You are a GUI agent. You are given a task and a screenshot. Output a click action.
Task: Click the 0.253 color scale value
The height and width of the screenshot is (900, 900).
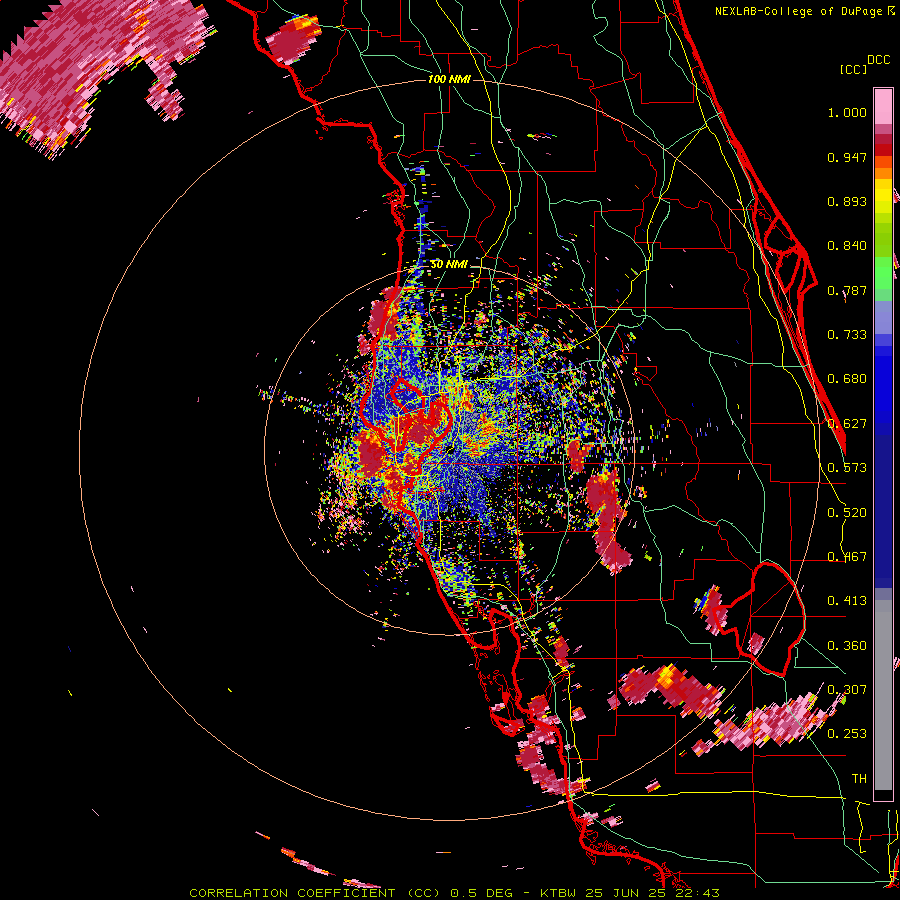tap(847, 734)
